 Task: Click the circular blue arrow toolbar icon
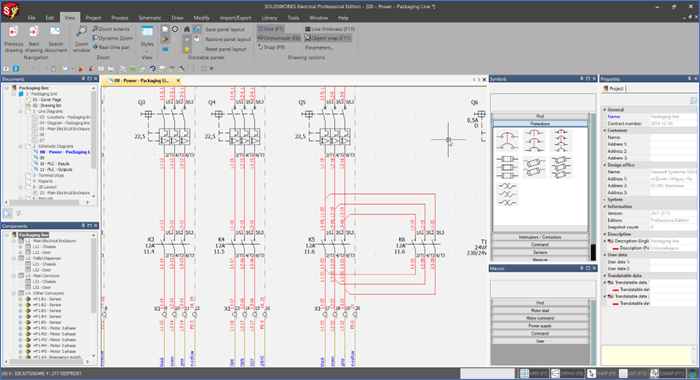coord(152,69)
